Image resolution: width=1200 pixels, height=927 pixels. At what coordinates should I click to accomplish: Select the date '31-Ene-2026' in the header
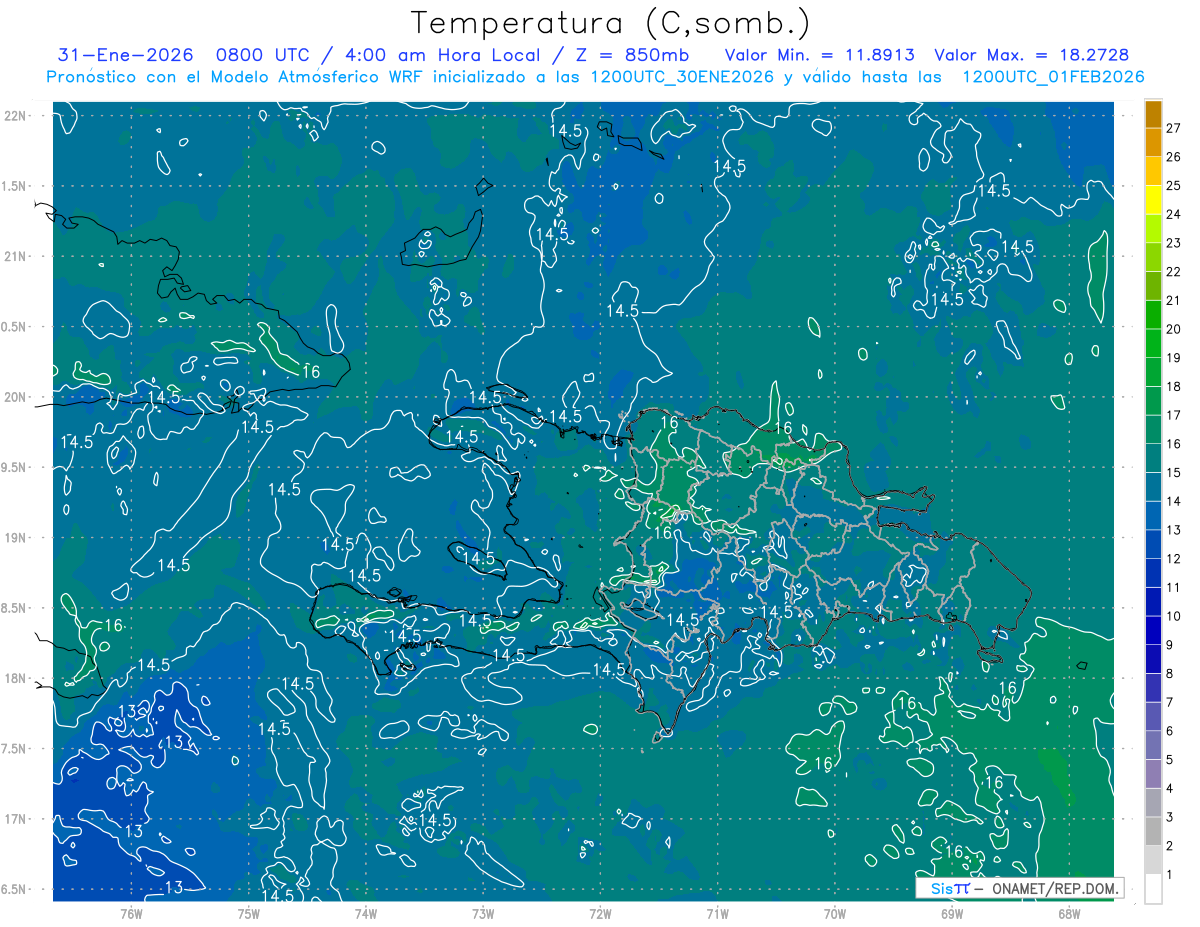[x=126, y=56]
